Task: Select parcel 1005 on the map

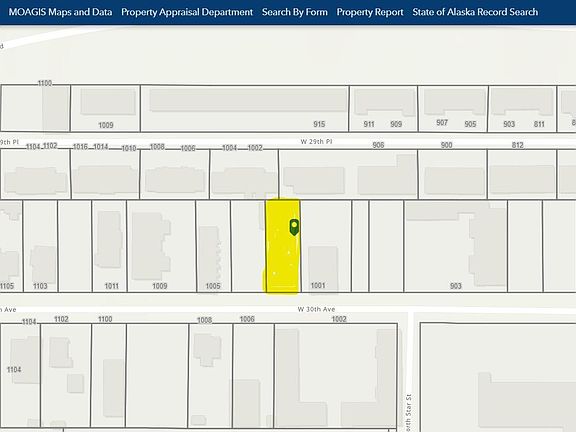Action: (213, 246)
